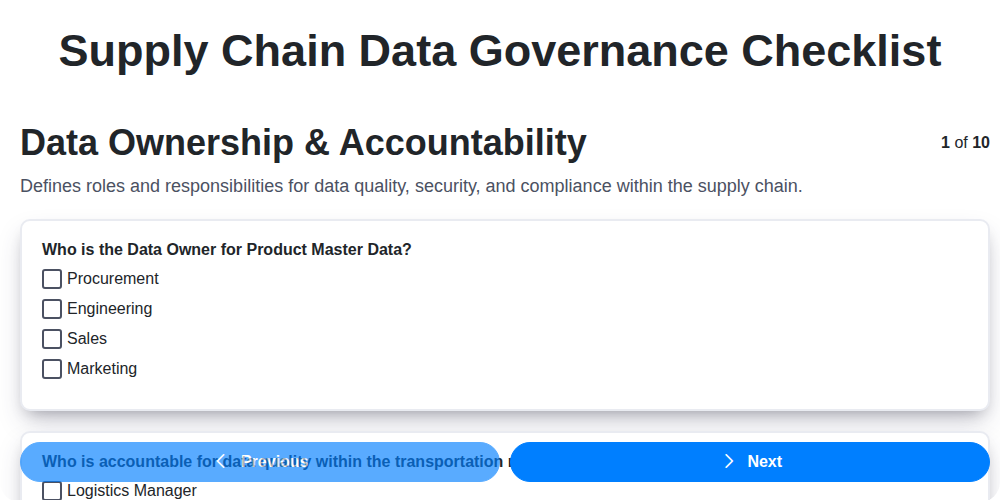
Task: Click the Supply Chain Data Governance Checklist title
Action: point(500,51)
